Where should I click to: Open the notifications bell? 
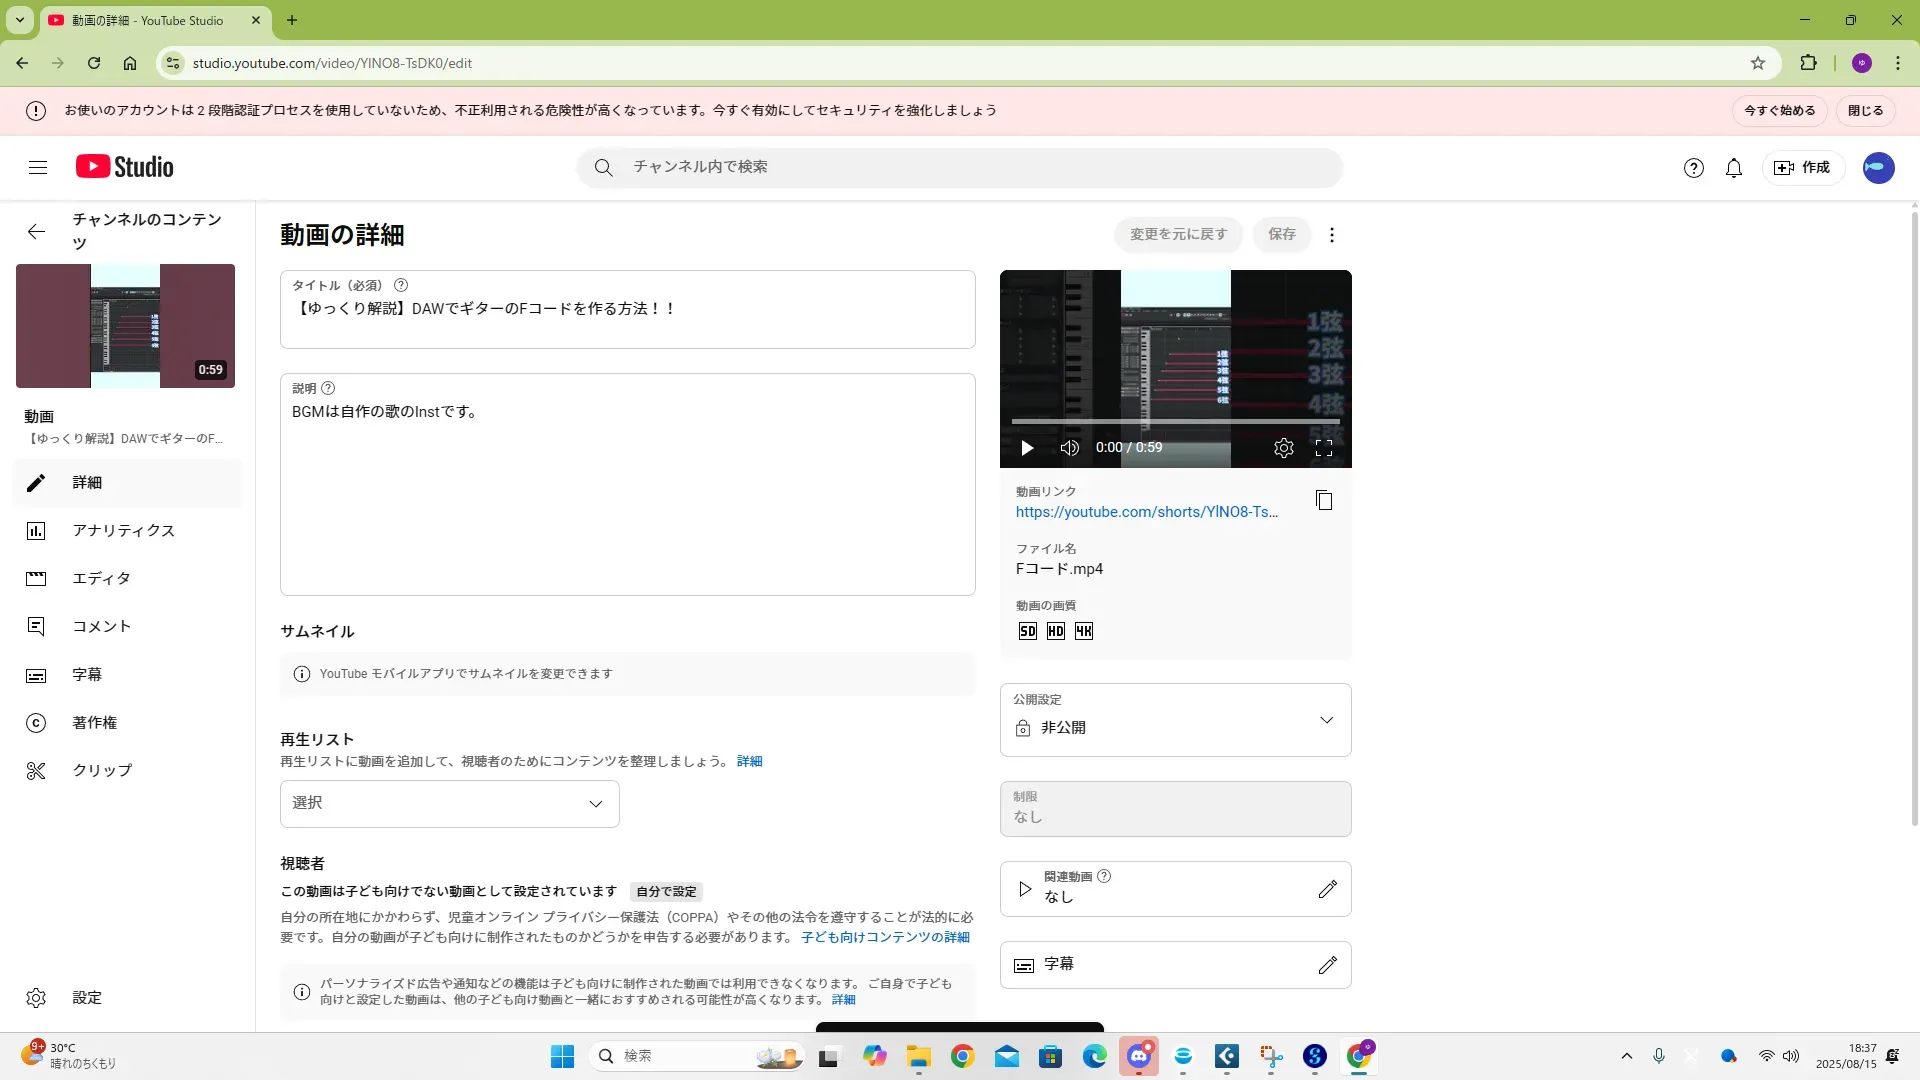(1734, 168)
